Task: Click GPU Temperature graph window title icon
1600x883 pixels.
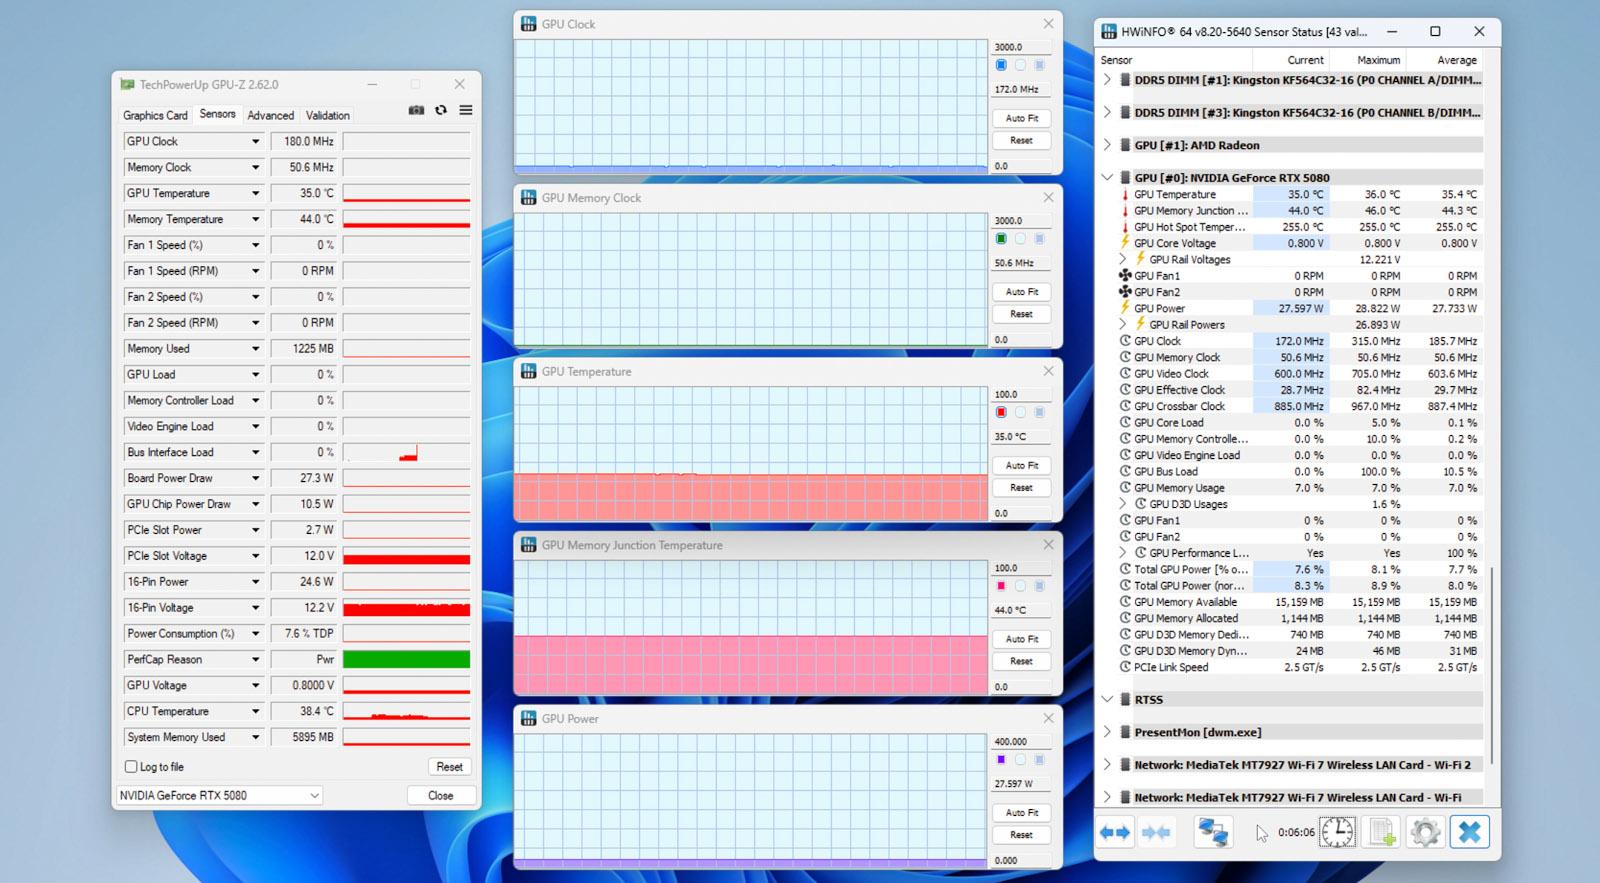Action: (529, 371)
